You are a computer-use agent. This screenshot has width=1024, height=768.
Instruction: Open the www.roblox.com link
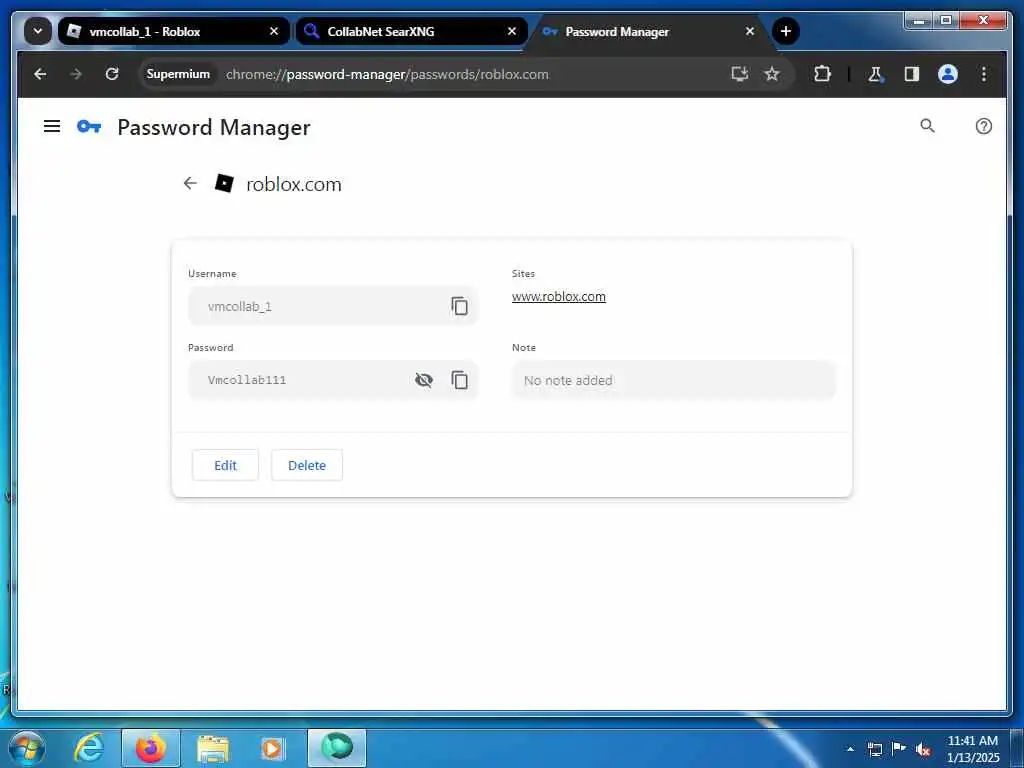(558, 296)
